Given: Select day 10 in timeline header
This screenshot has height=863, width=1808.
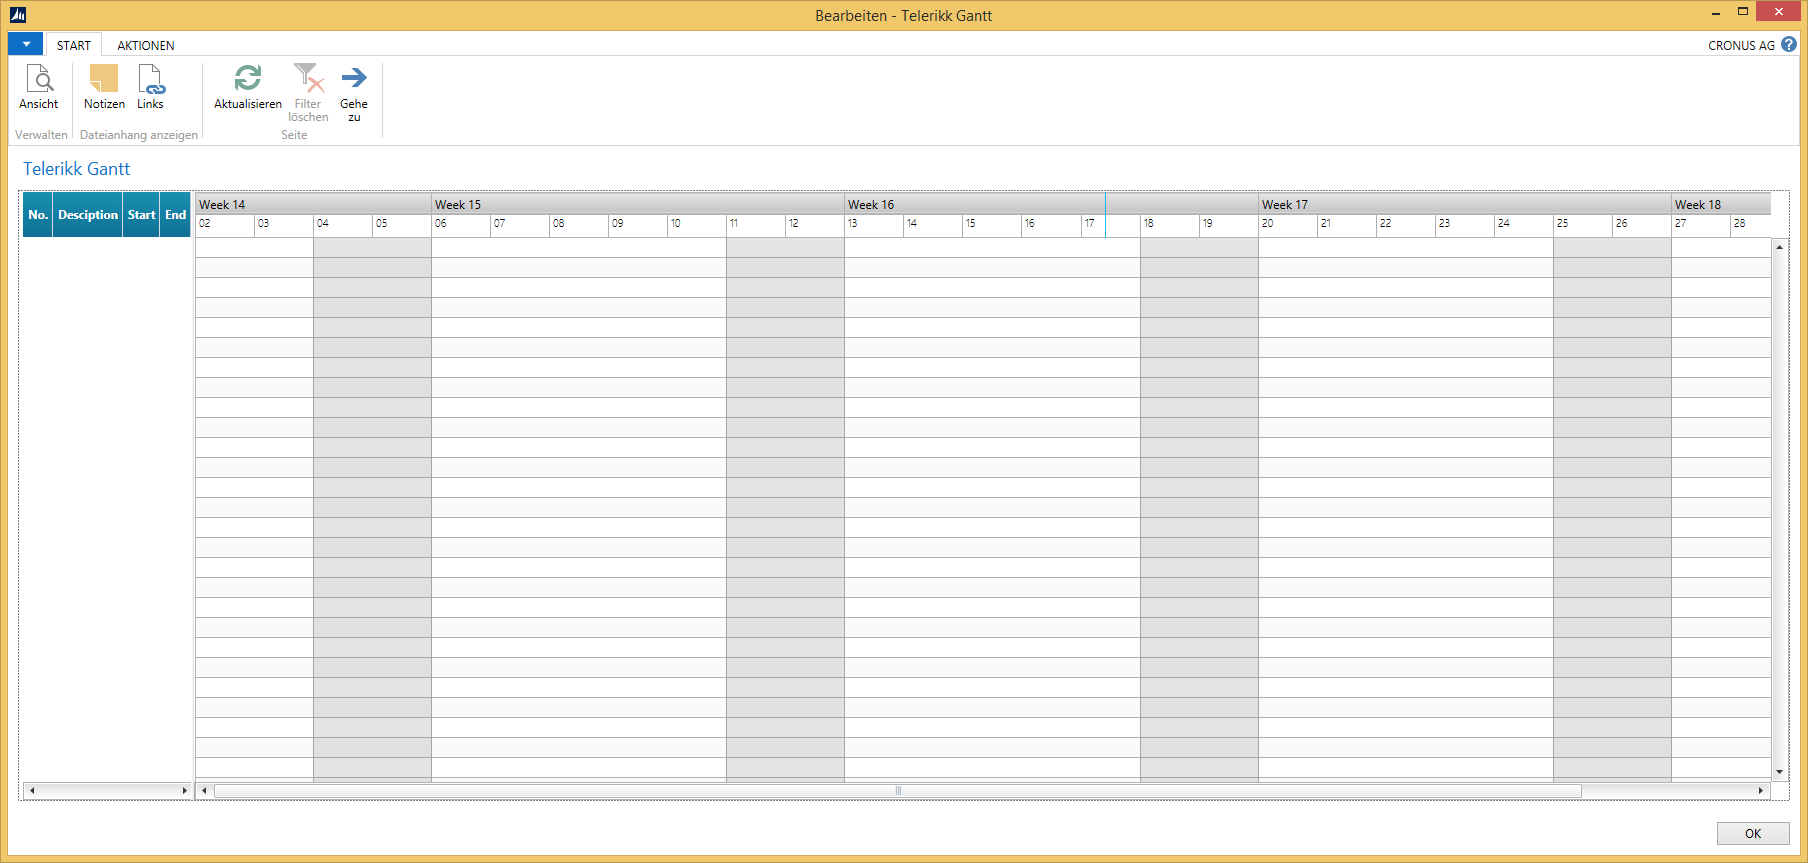Looking at the screenshot, I should click(x=697, y=225).
